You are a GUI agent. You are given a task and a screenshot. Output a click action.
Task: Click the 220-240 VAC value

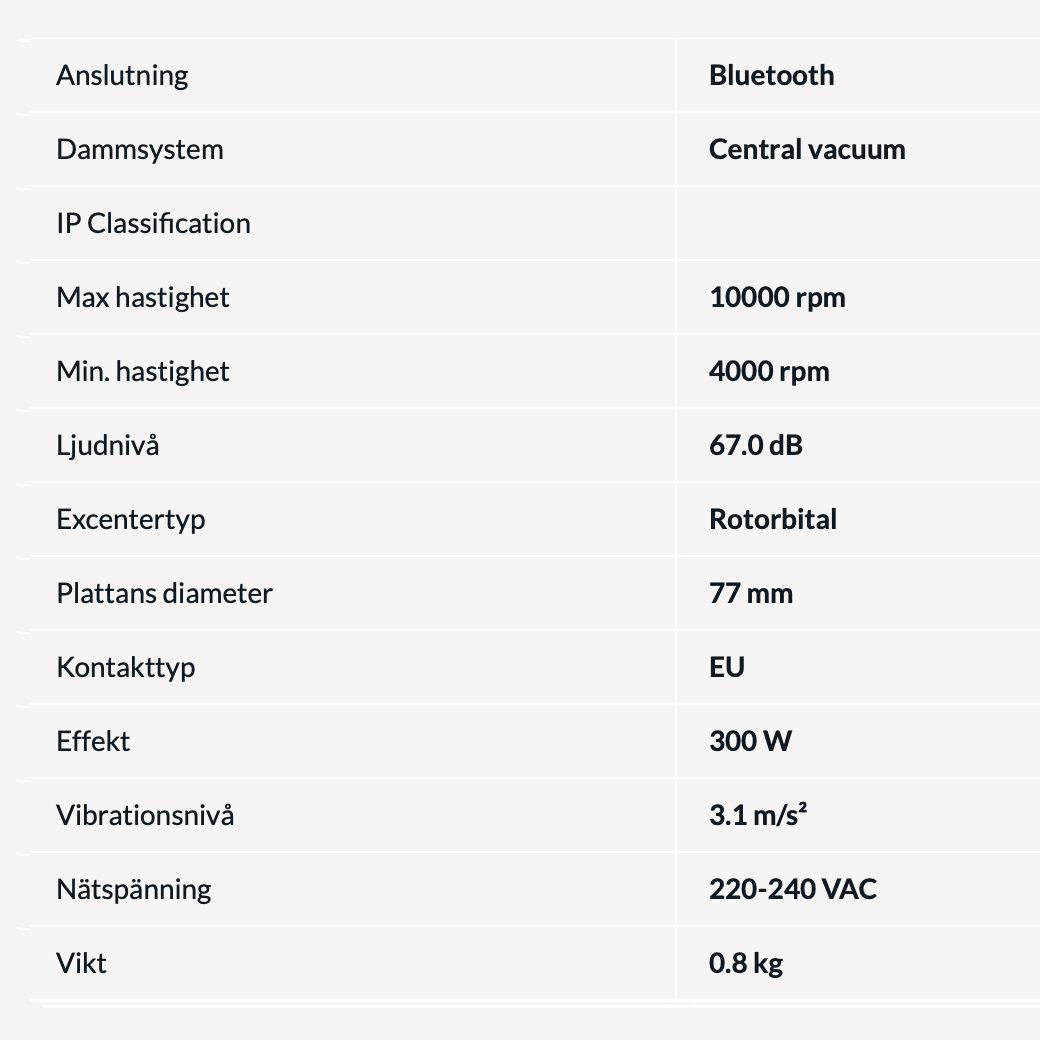[x=793, y=889]
